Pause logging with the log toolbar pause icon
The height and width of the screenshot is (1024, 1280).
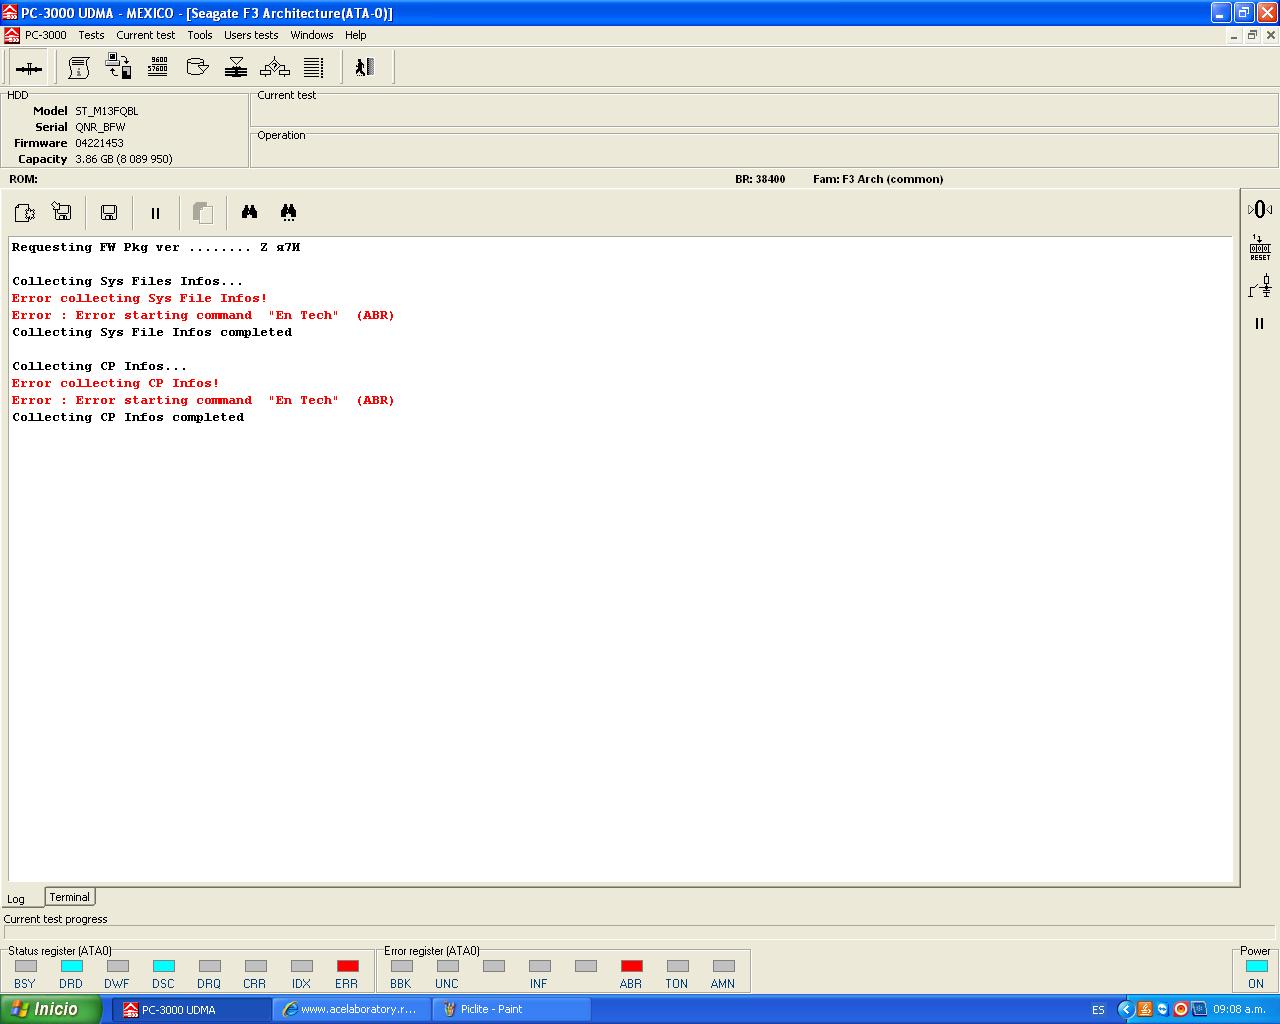[155, 213]
